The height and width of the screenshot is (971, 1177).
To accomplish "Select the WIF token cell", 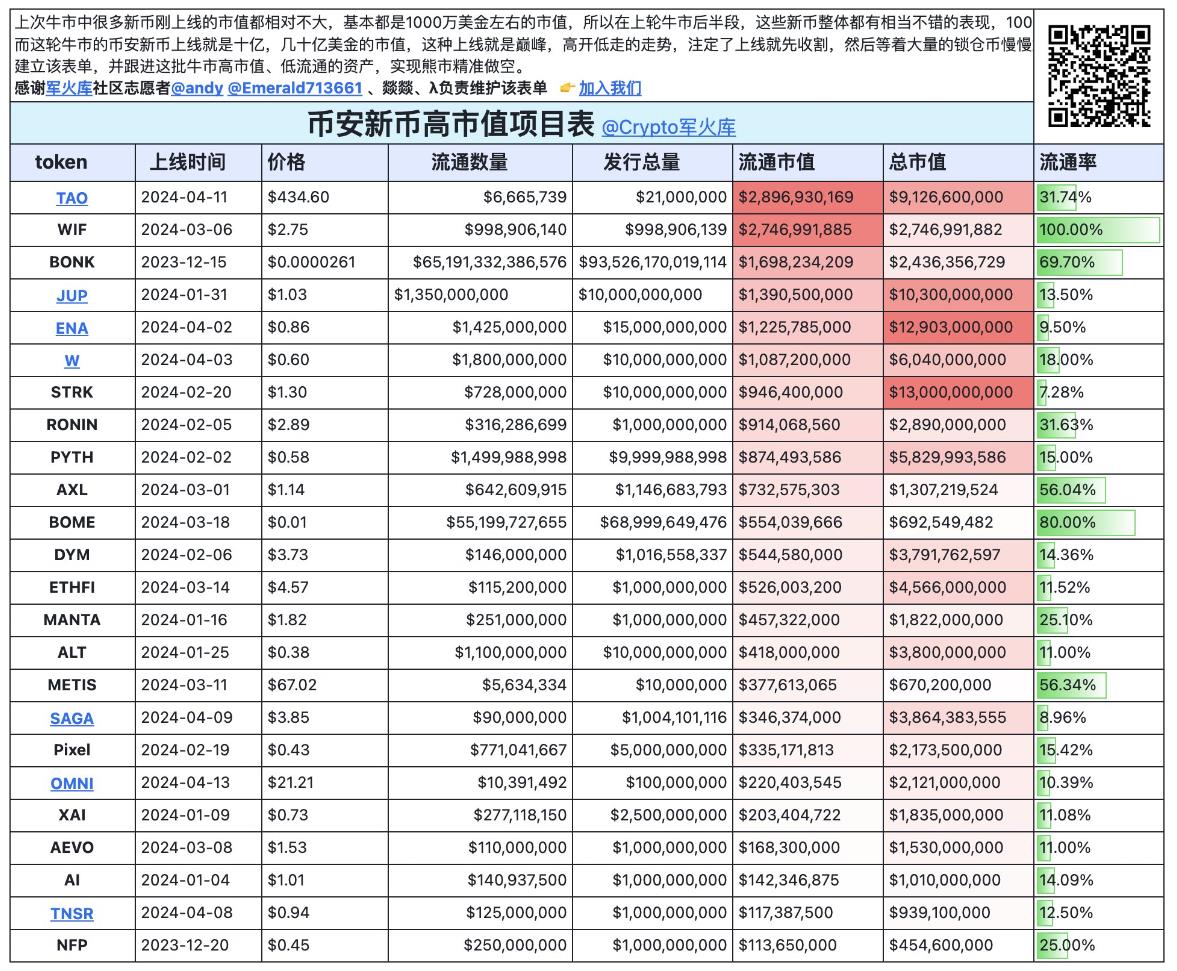I will 72,230.
